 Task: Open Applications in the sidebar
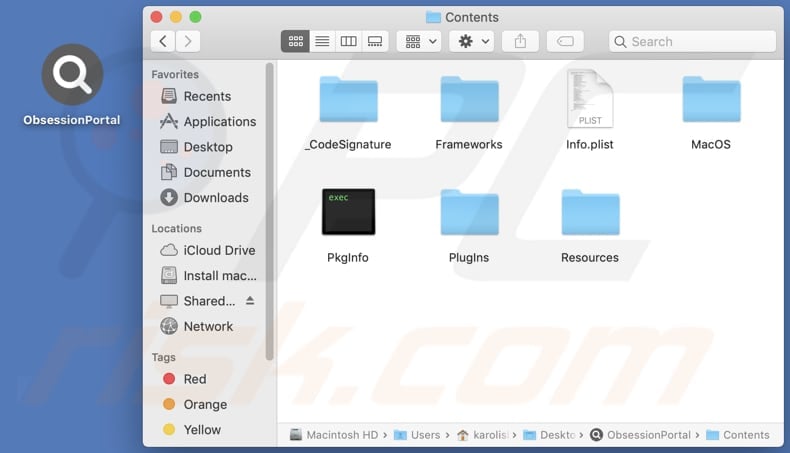point(219,121)
